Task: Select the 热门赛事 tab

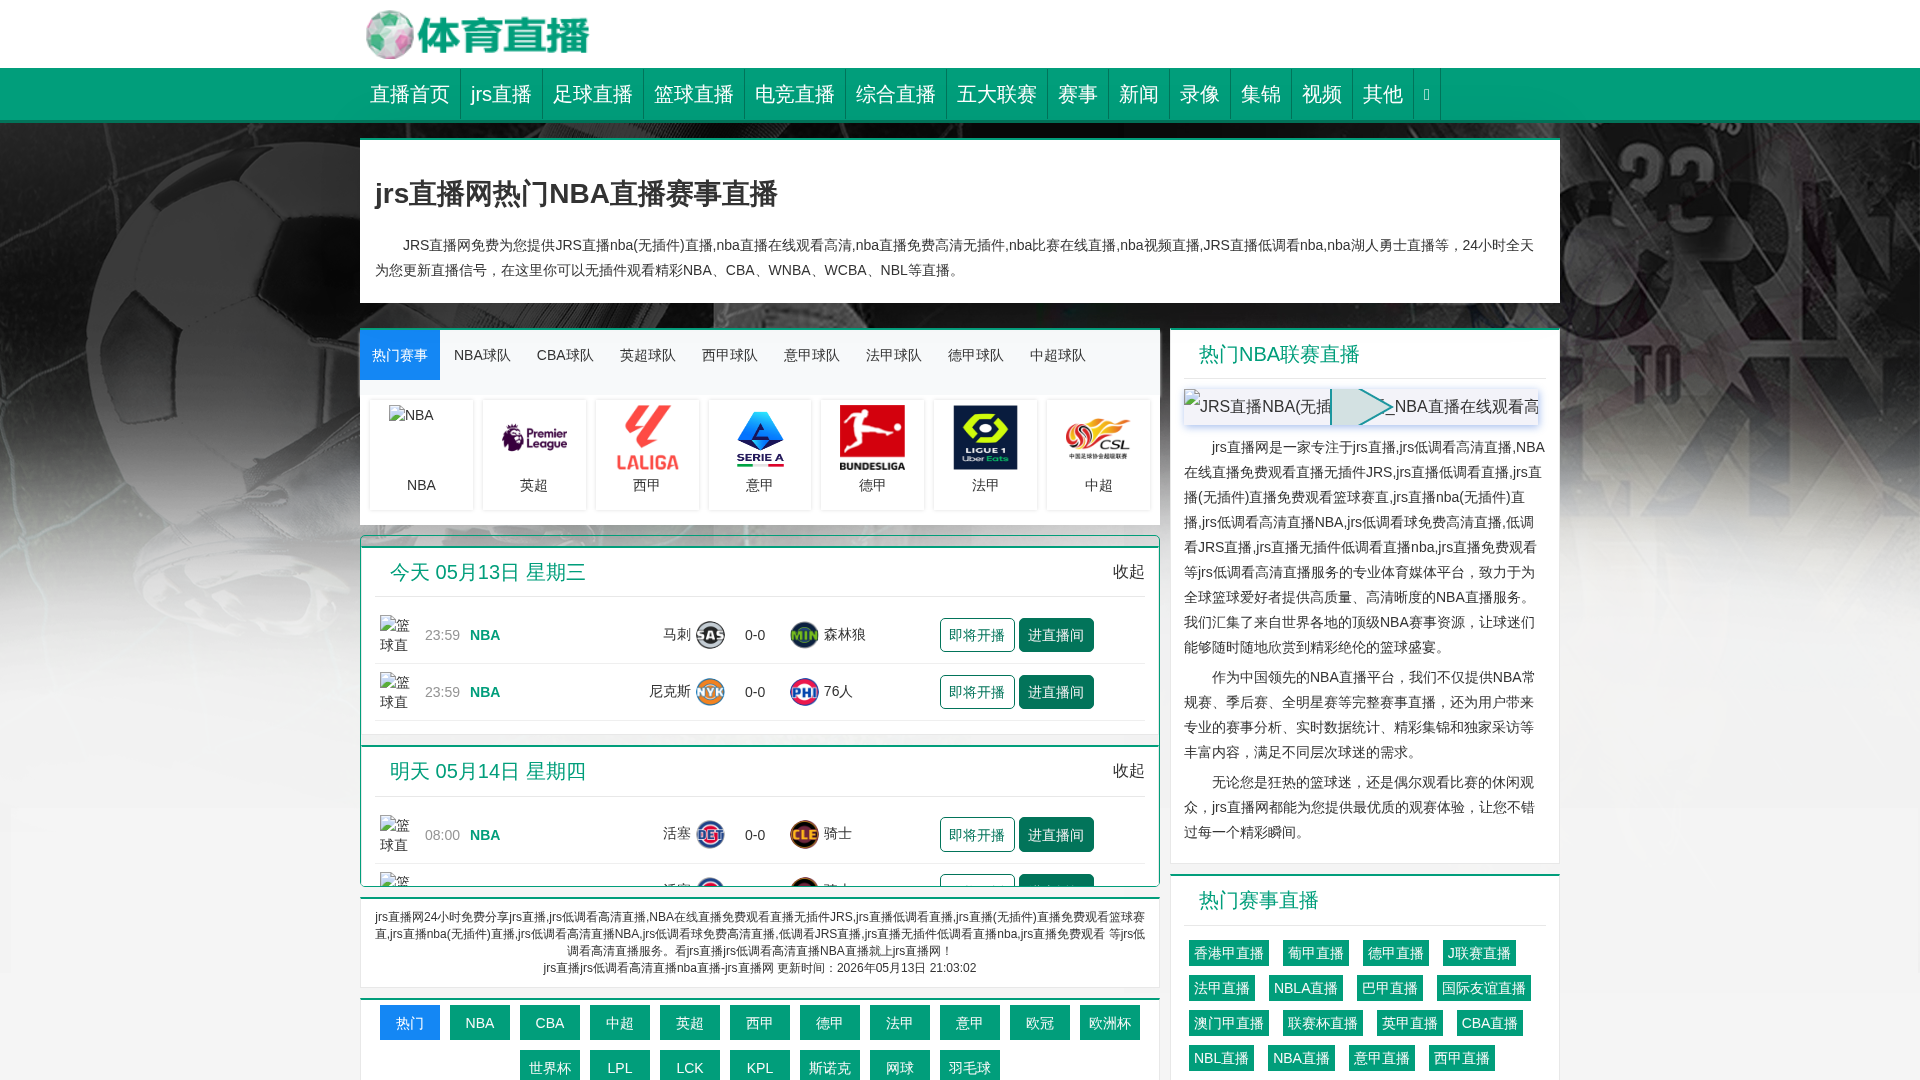Action: (400, 355)
